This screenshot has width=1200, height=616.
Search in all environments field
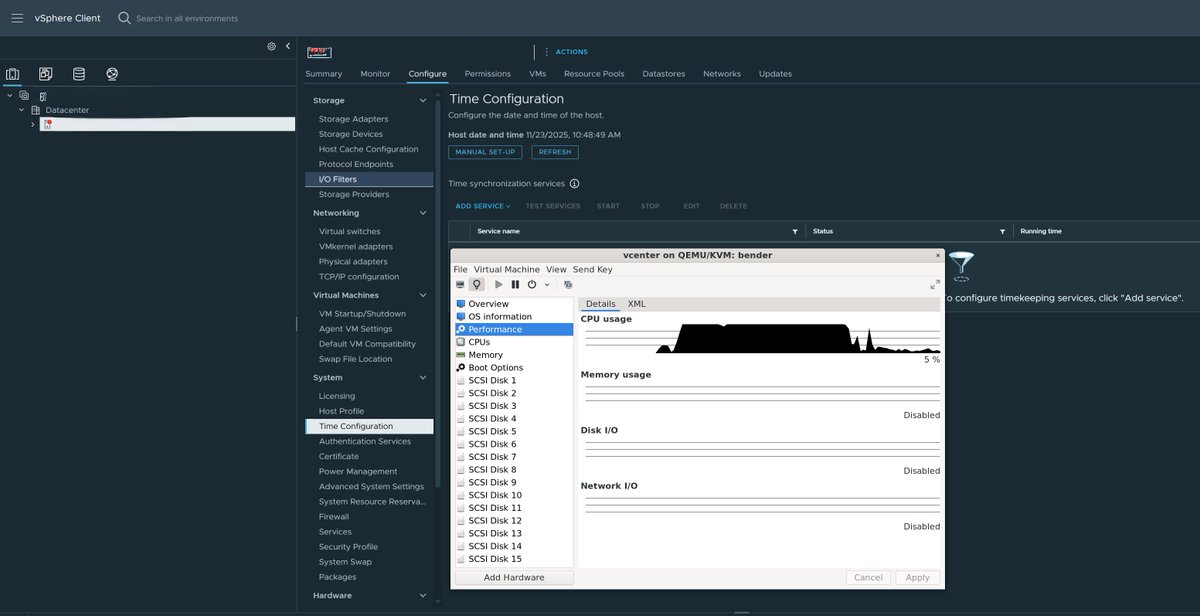coord(187,18)
